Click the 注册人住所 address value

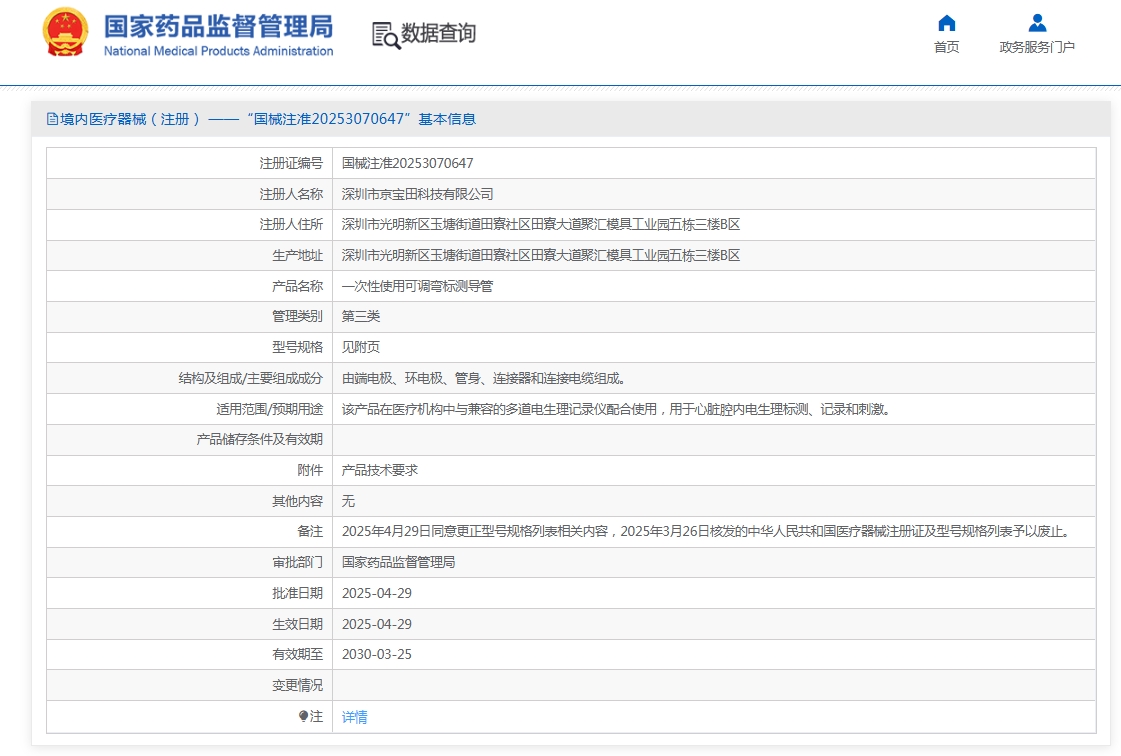(540, 225)
